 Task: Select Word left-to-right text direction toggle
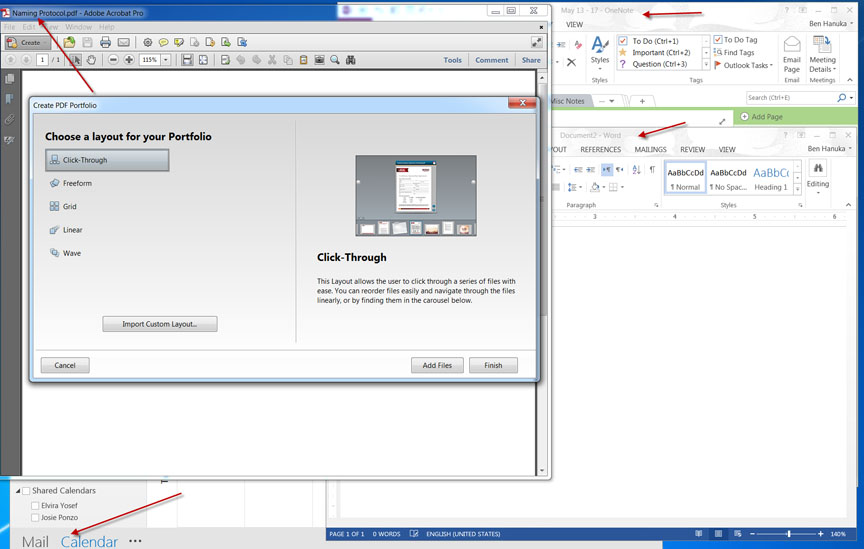click(606, 170)
